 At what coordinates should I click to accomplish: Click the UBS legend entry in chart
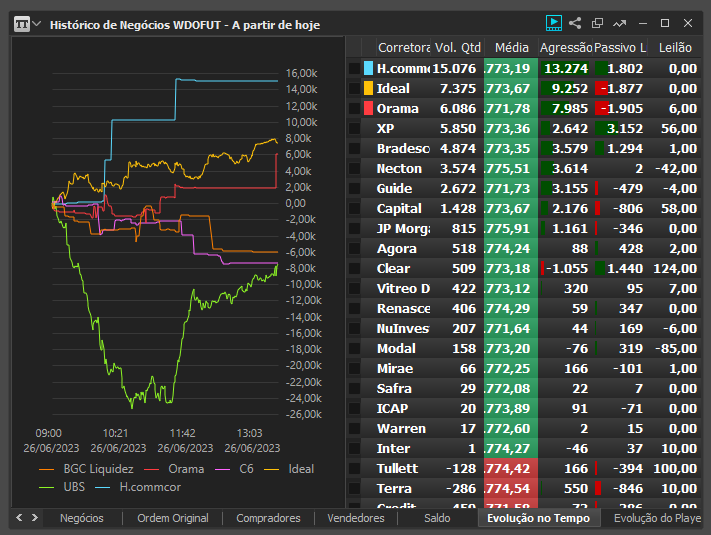(x=62, y=487)
